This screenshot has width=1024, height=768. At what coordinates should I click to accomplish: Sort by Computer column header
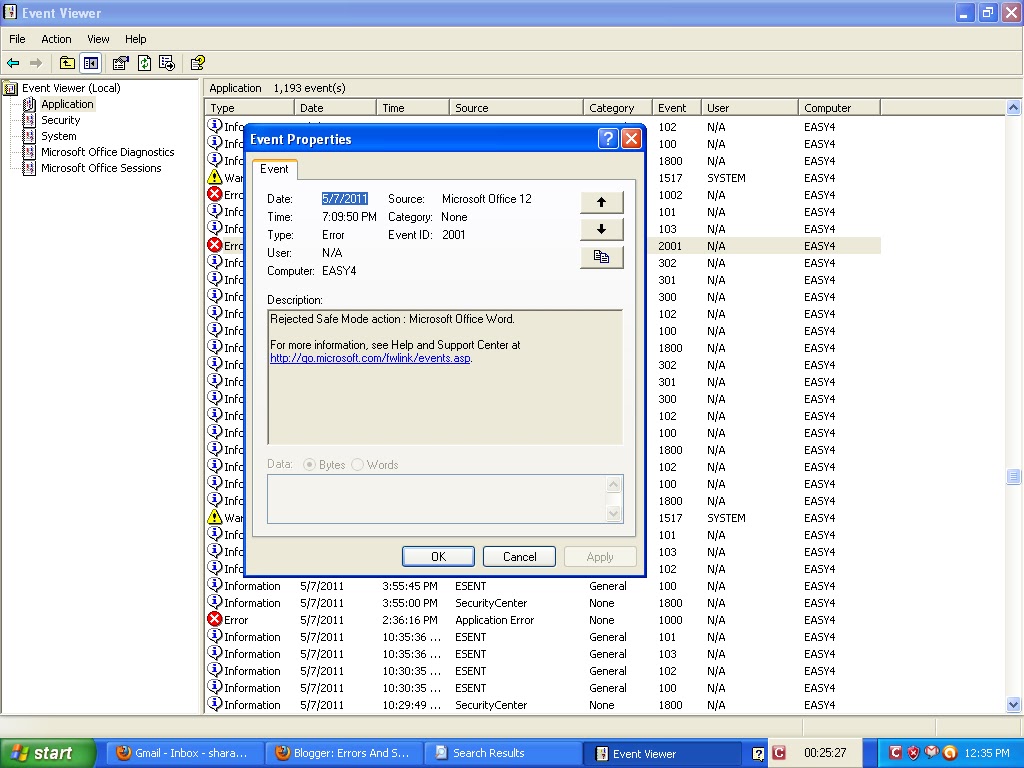(839, 108)
